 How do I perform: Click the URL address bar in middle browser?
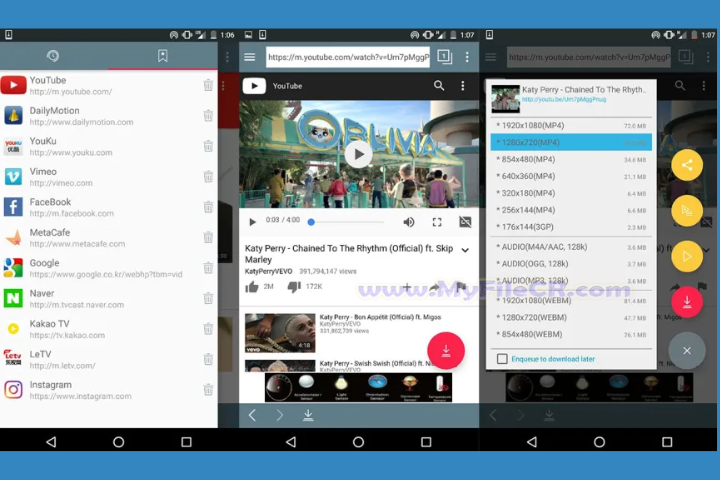348,57
